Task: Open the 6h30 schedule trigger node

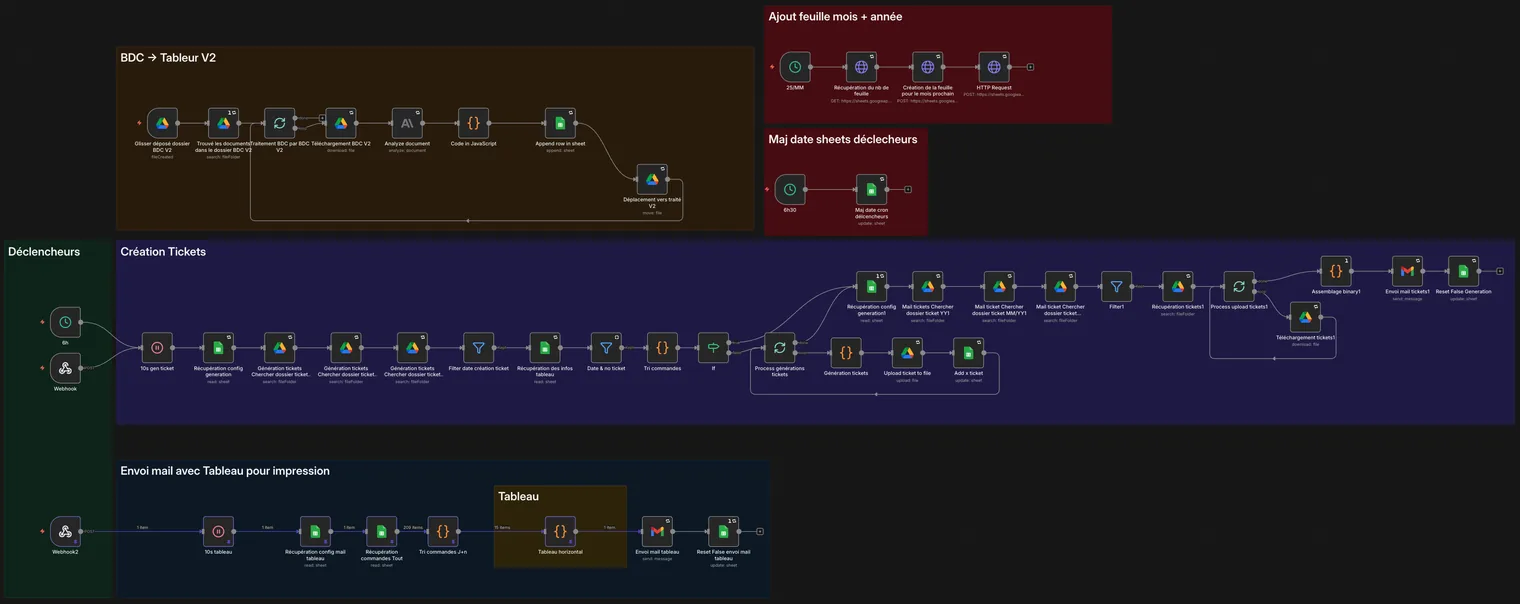Action: (790, 189)
